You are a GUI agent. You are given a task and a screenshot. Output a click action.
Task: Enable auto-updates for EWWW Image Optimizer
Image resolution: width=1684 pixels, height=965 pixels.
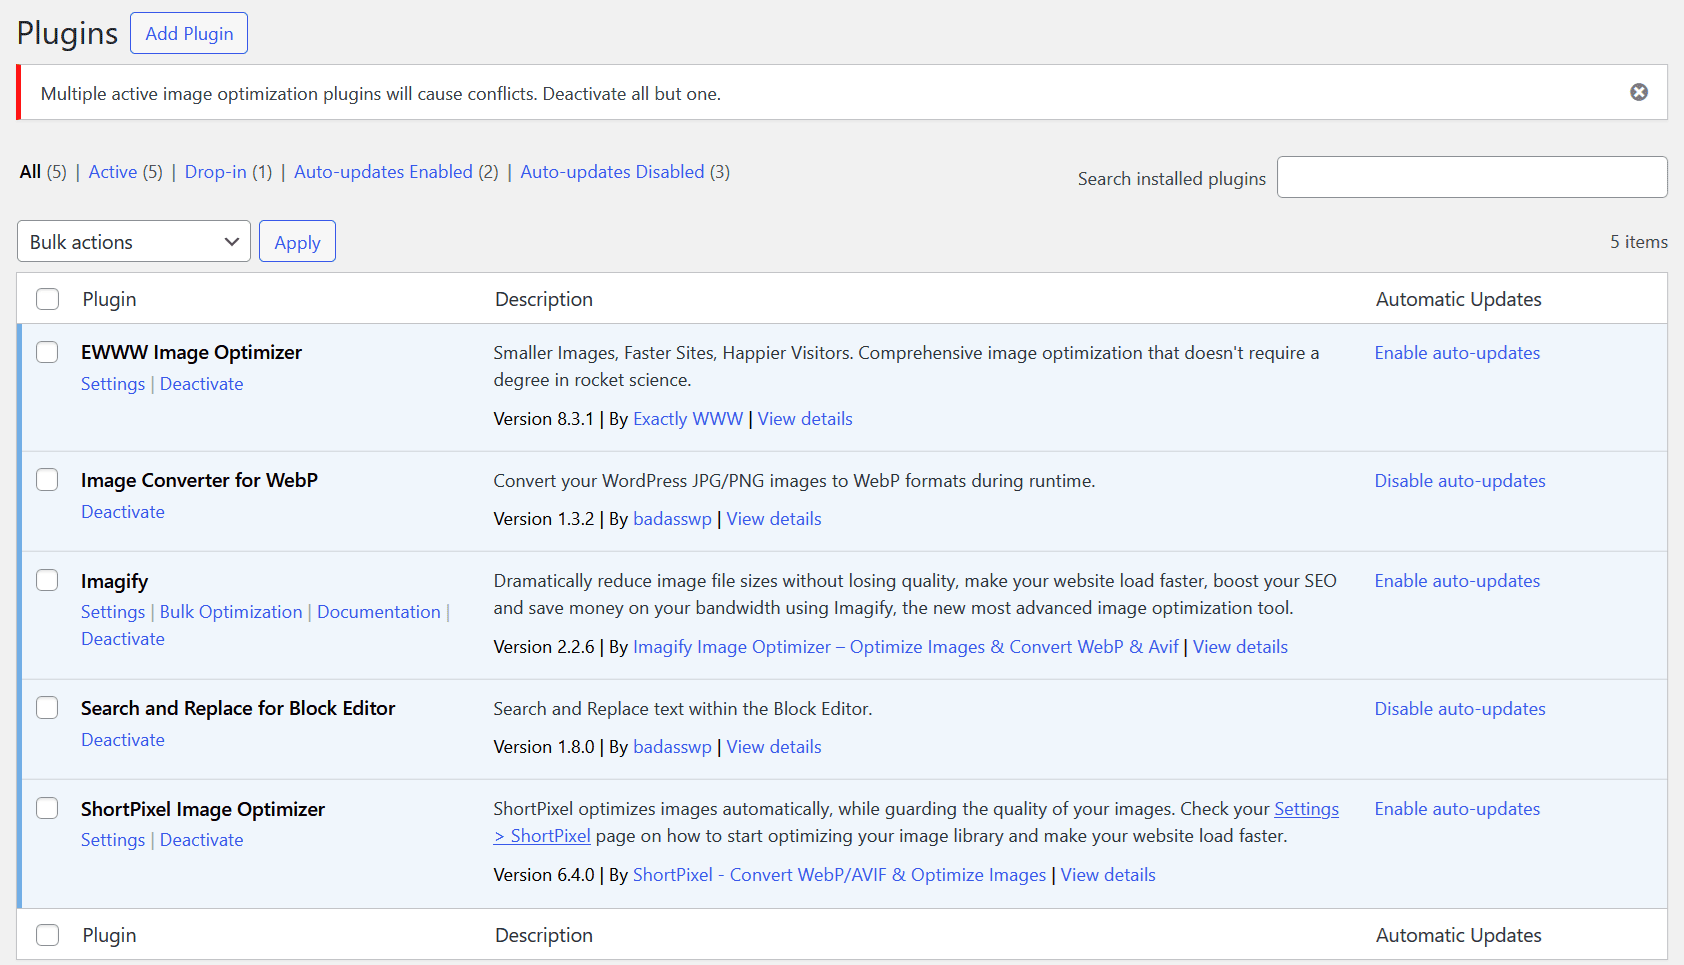pyautogui.click(x=1457, y=353)
